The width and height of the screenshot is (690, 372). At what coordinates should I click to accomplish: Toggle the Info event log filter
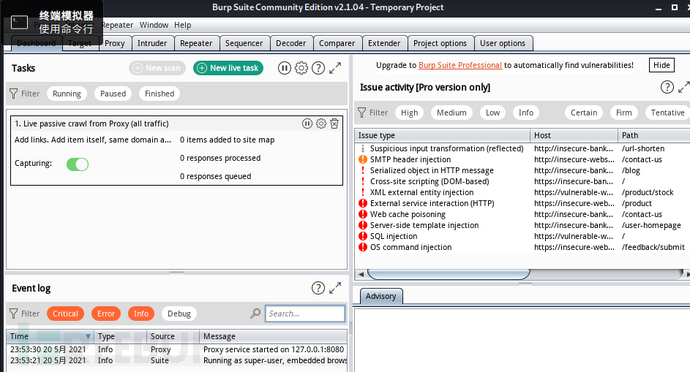tap(141, 313)
